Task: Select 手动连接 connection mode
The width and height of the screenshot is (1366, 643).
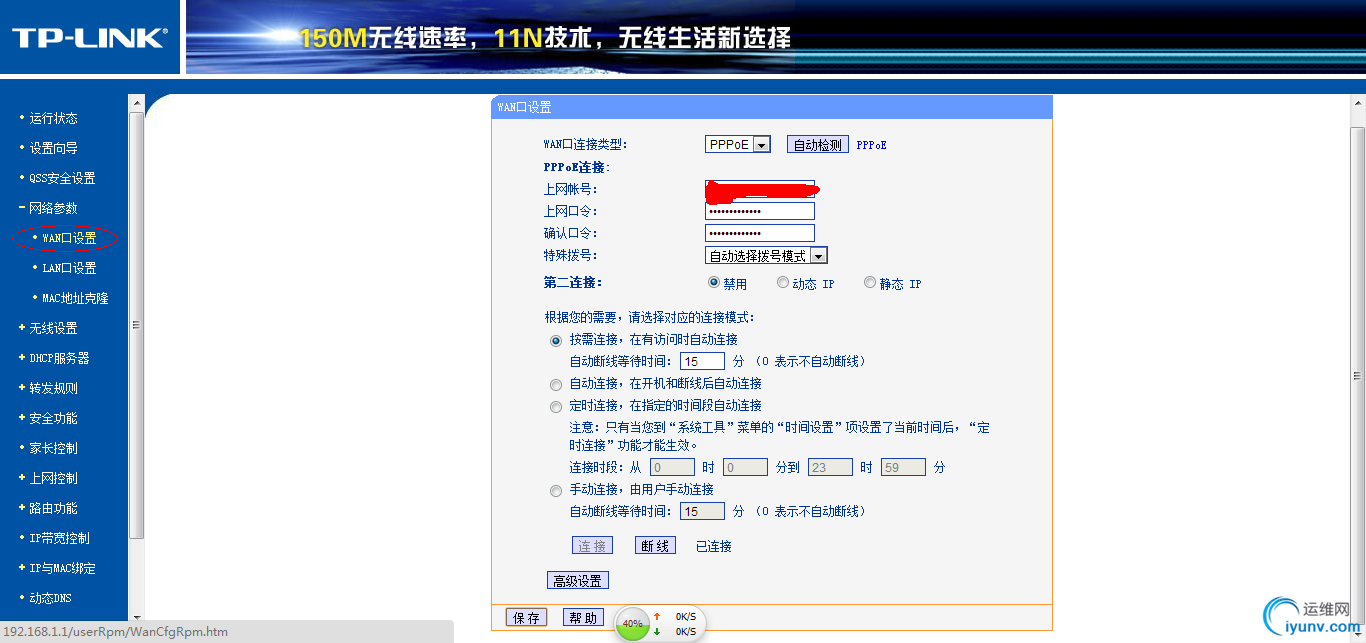Action: click(x=556, y=490)
